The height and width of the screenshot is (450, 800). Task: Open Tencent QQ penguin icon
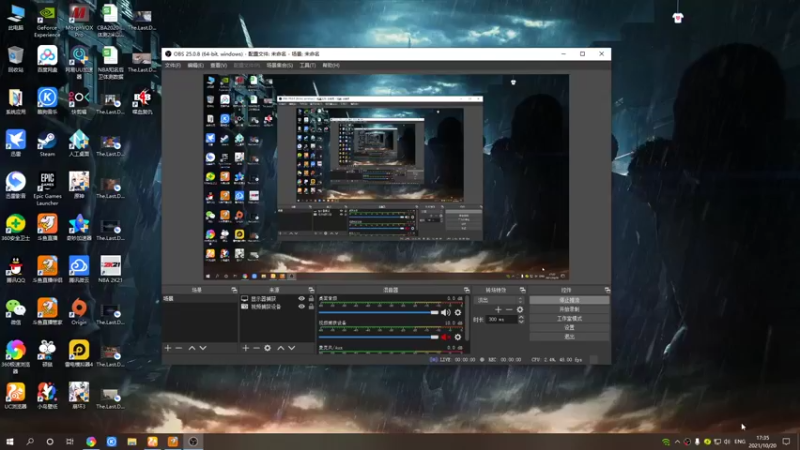tap(15, 269)
